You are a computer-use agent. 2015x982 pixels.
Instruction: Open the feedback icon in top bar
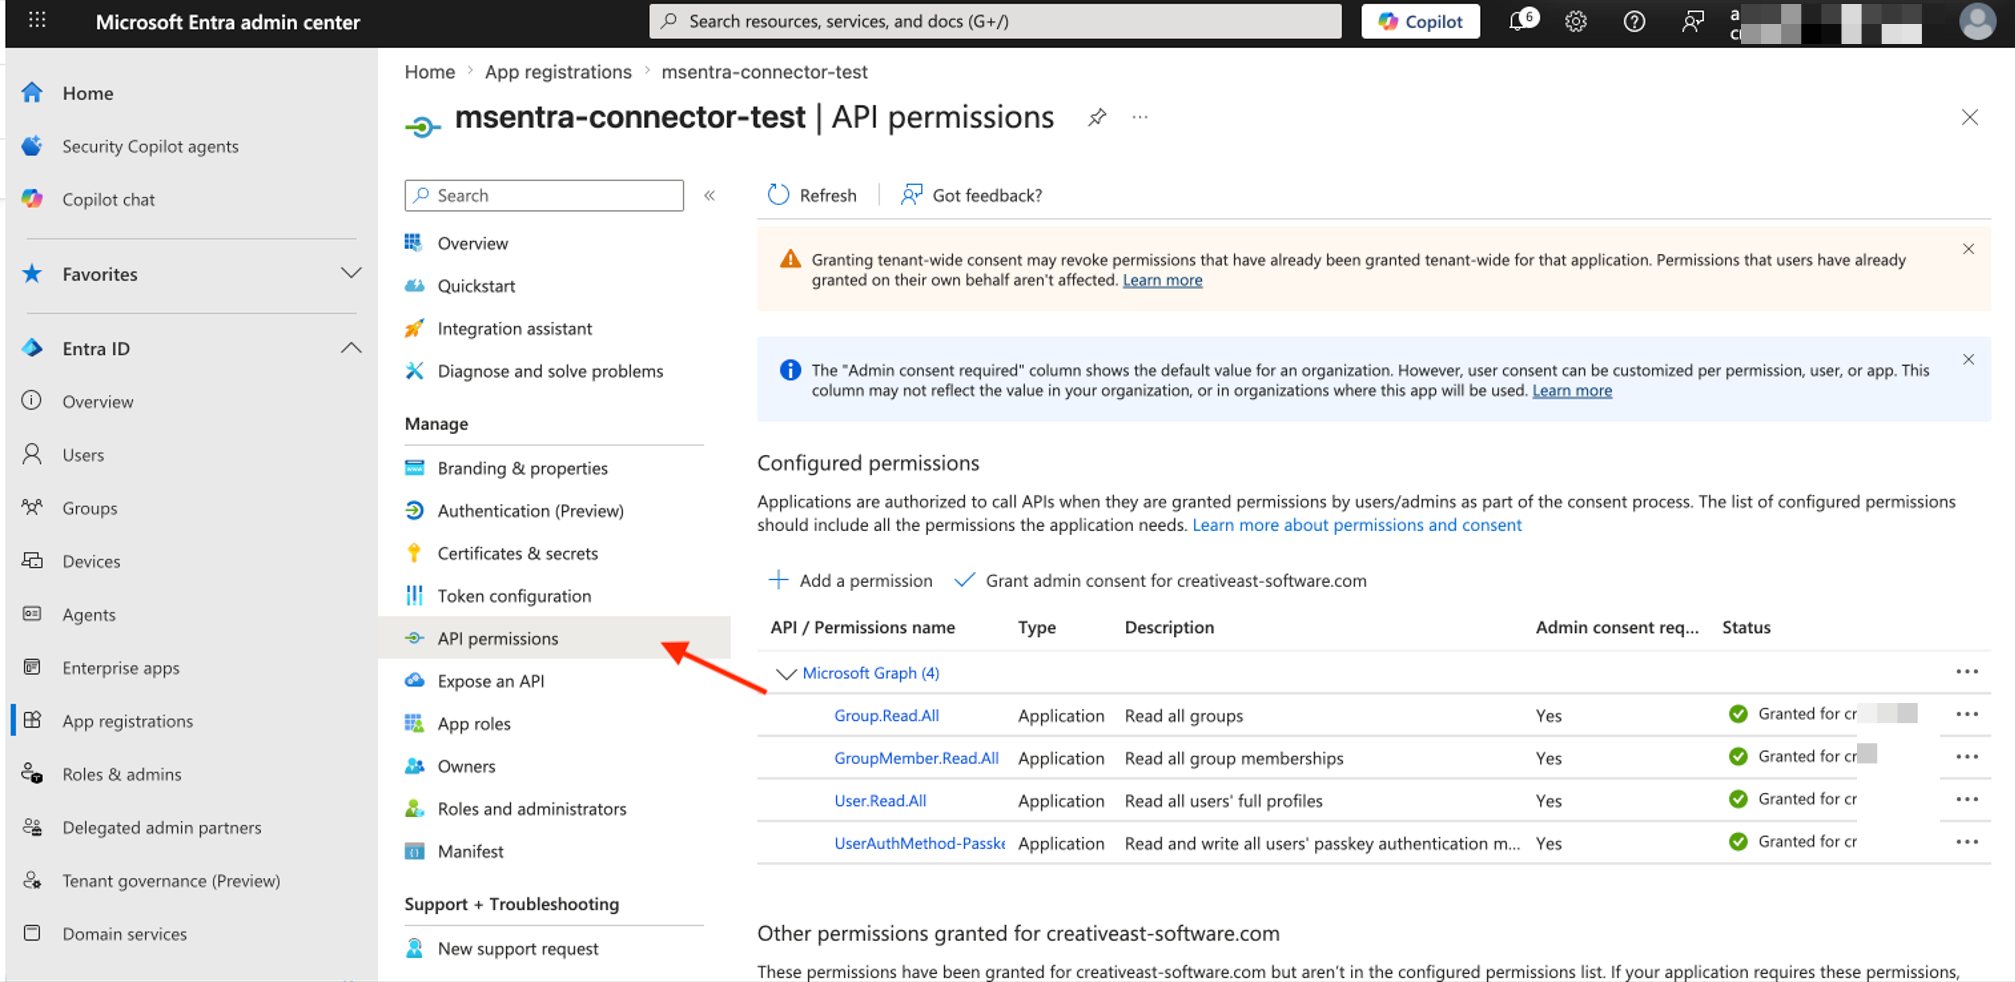click(1692, 21)
